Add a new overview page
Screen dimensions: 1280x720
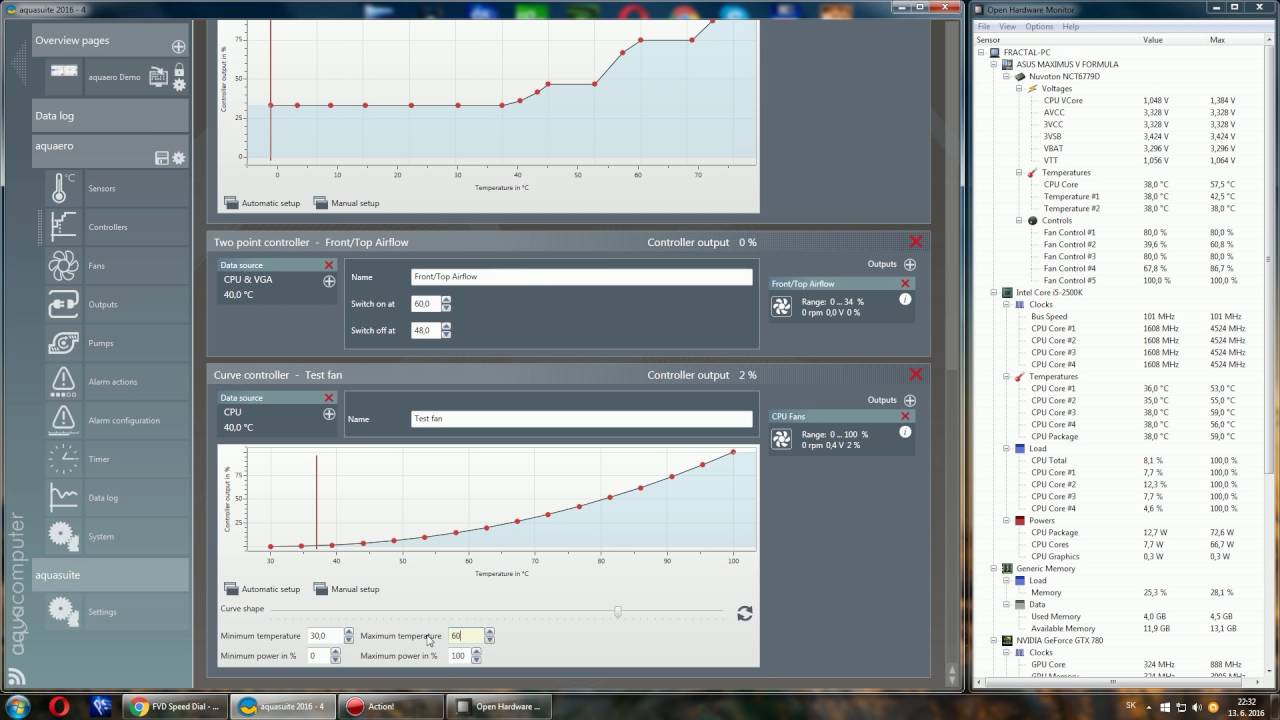coord(178,46)
